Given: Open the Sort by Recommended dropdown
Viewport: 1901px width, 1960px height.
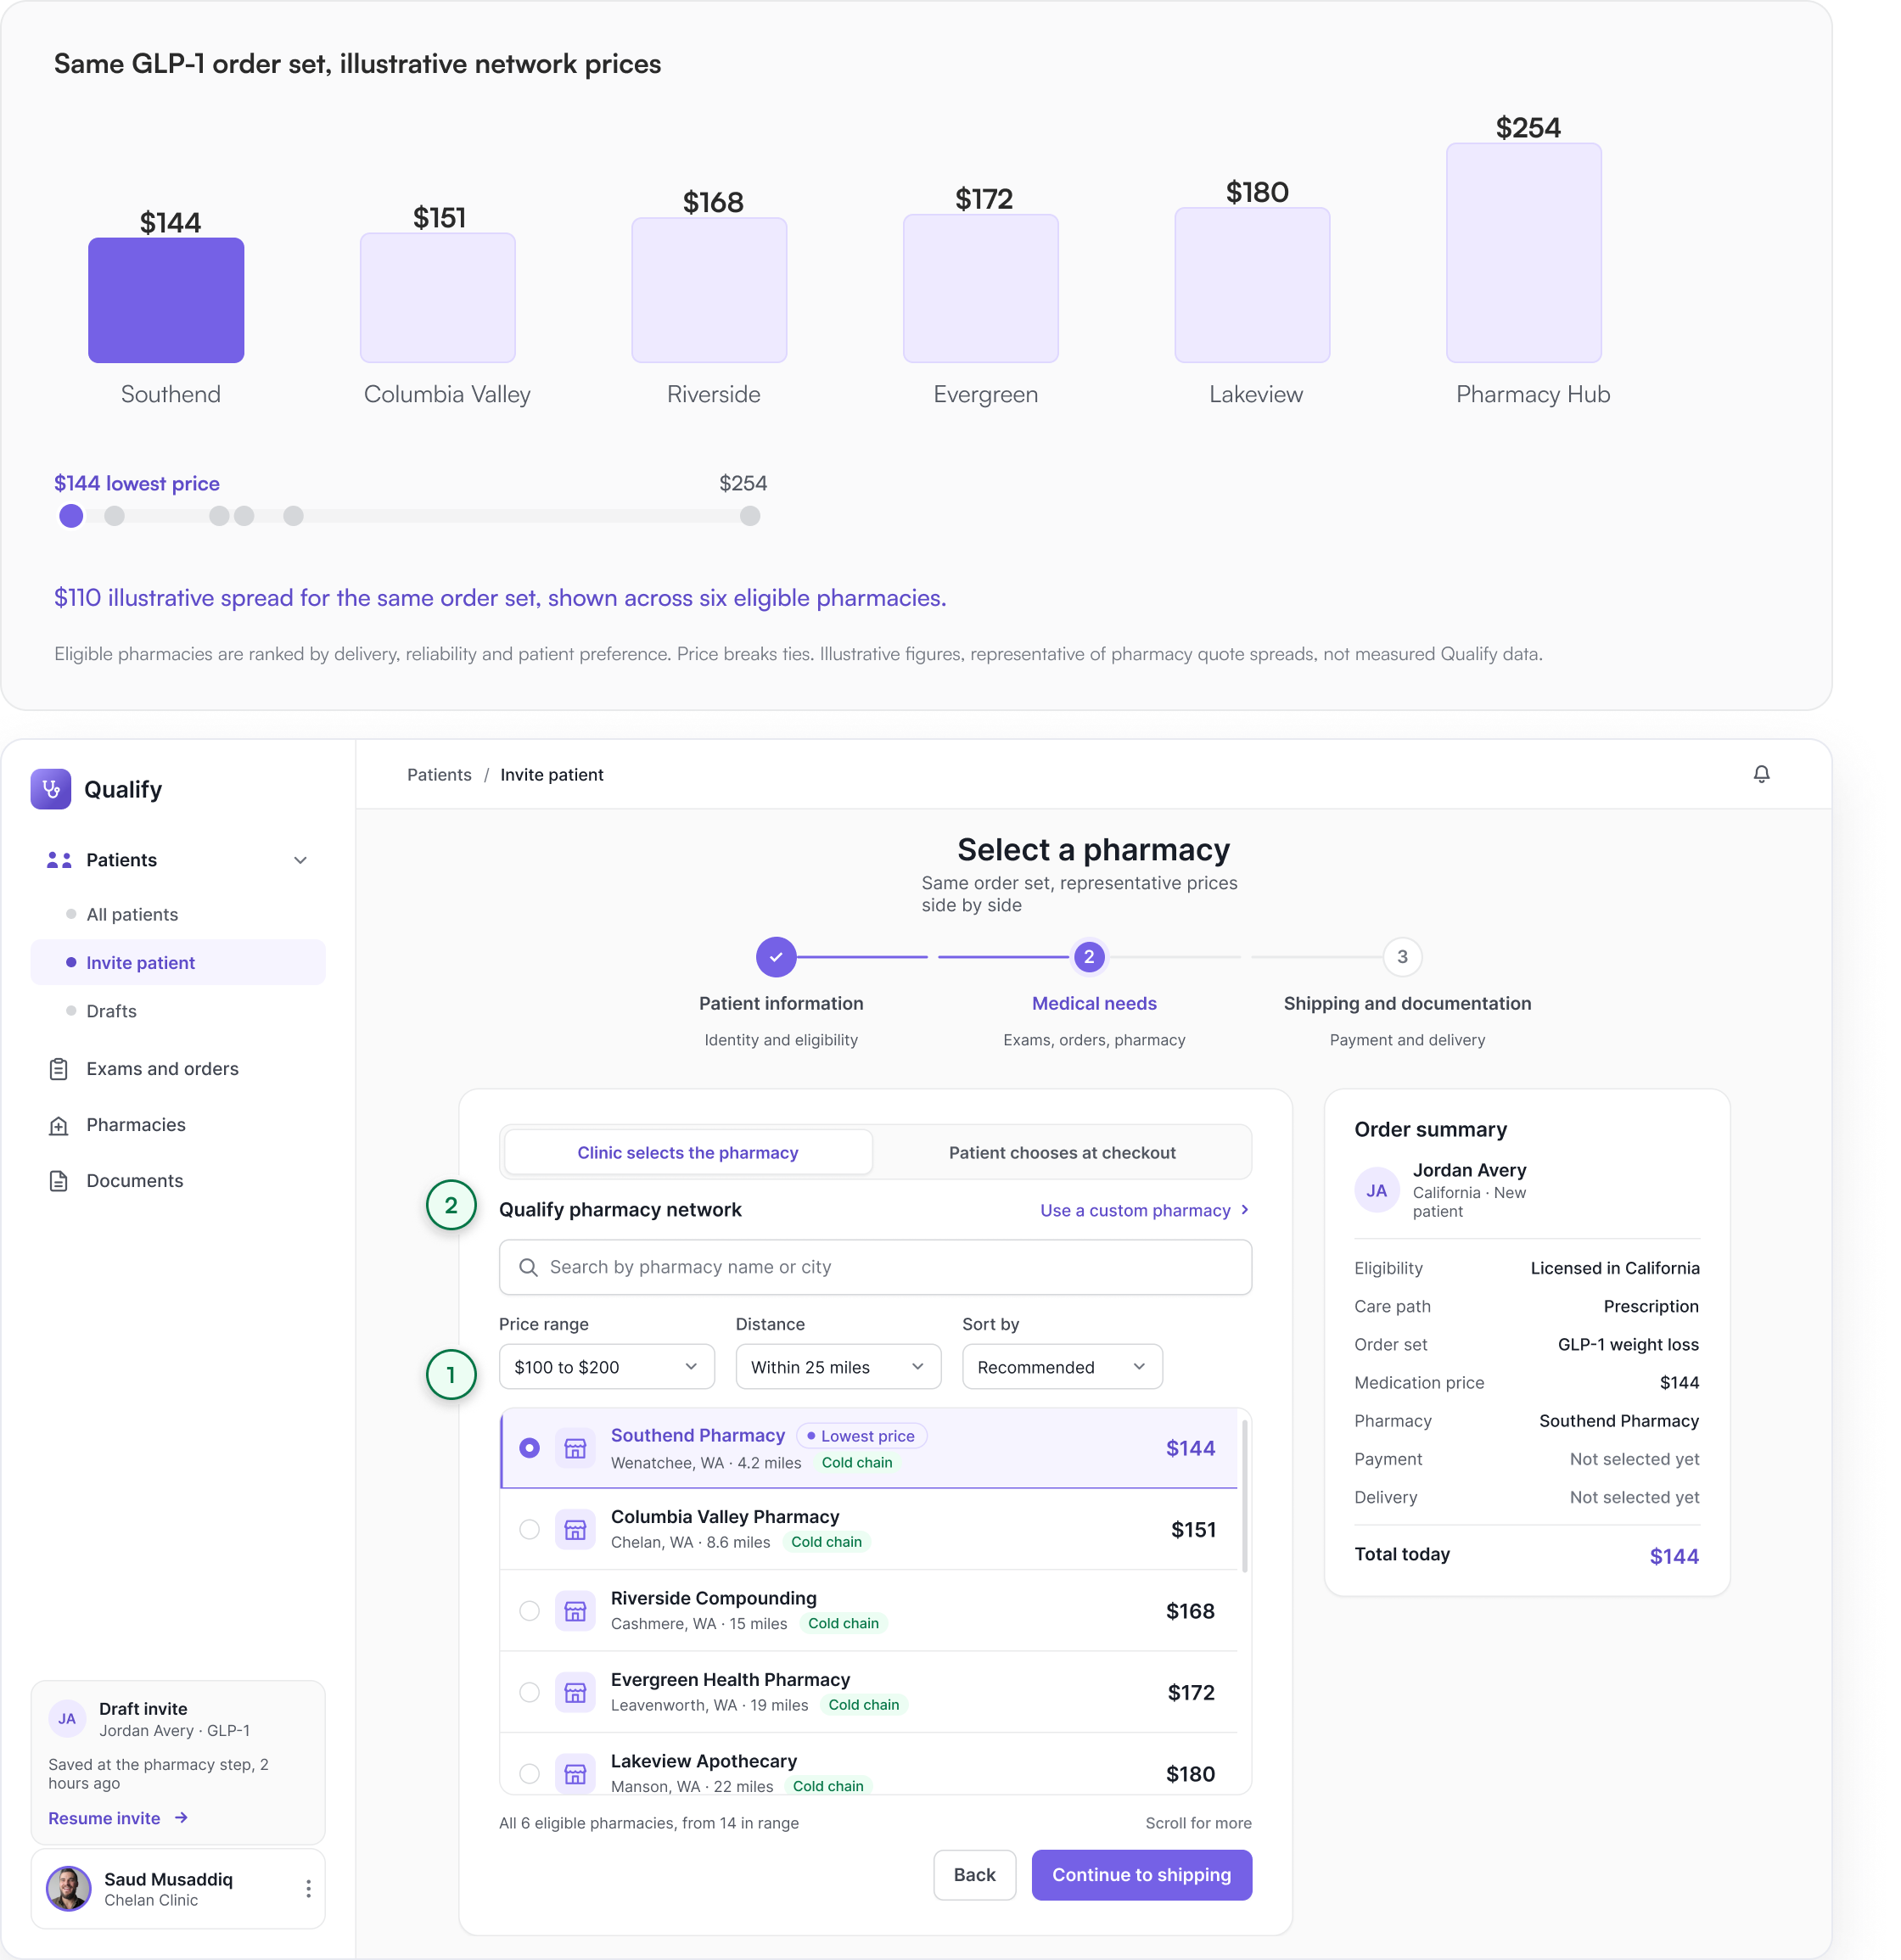Looking at the screenshot, I should point(1062,1367).
